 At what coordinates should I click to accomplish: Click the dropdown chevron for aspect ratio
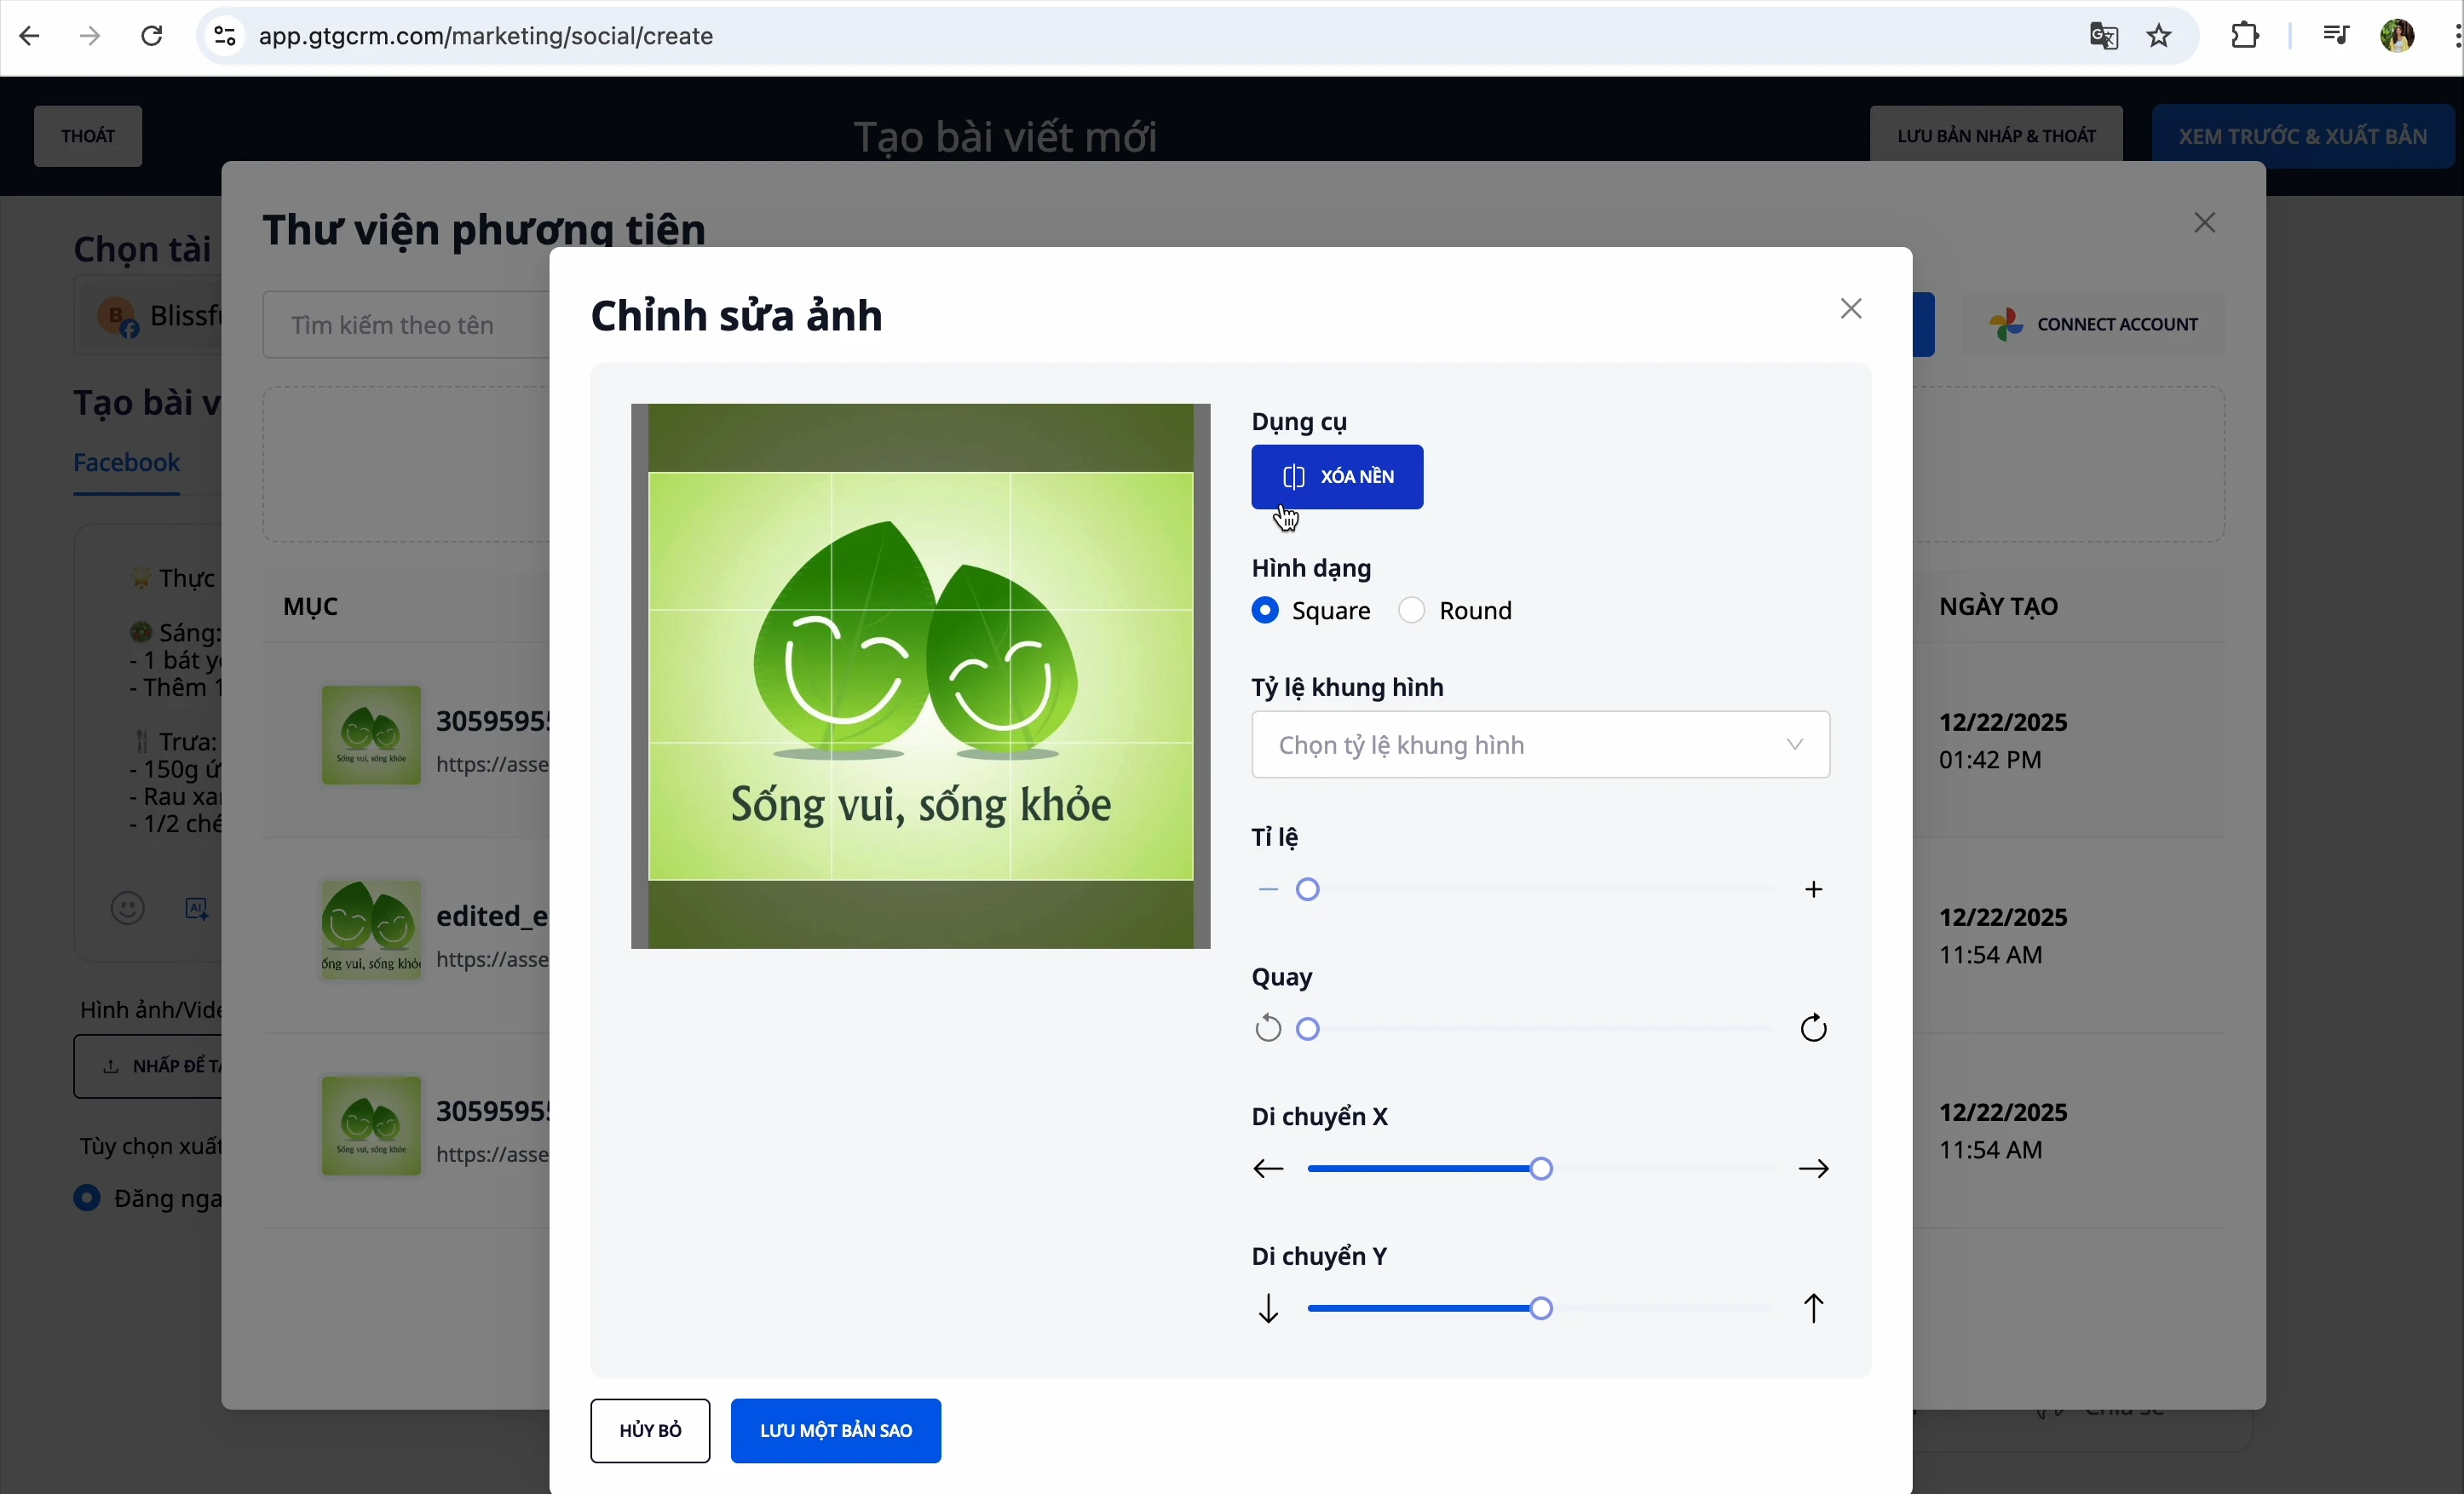pyautogui.click(x=1795, y=745)
